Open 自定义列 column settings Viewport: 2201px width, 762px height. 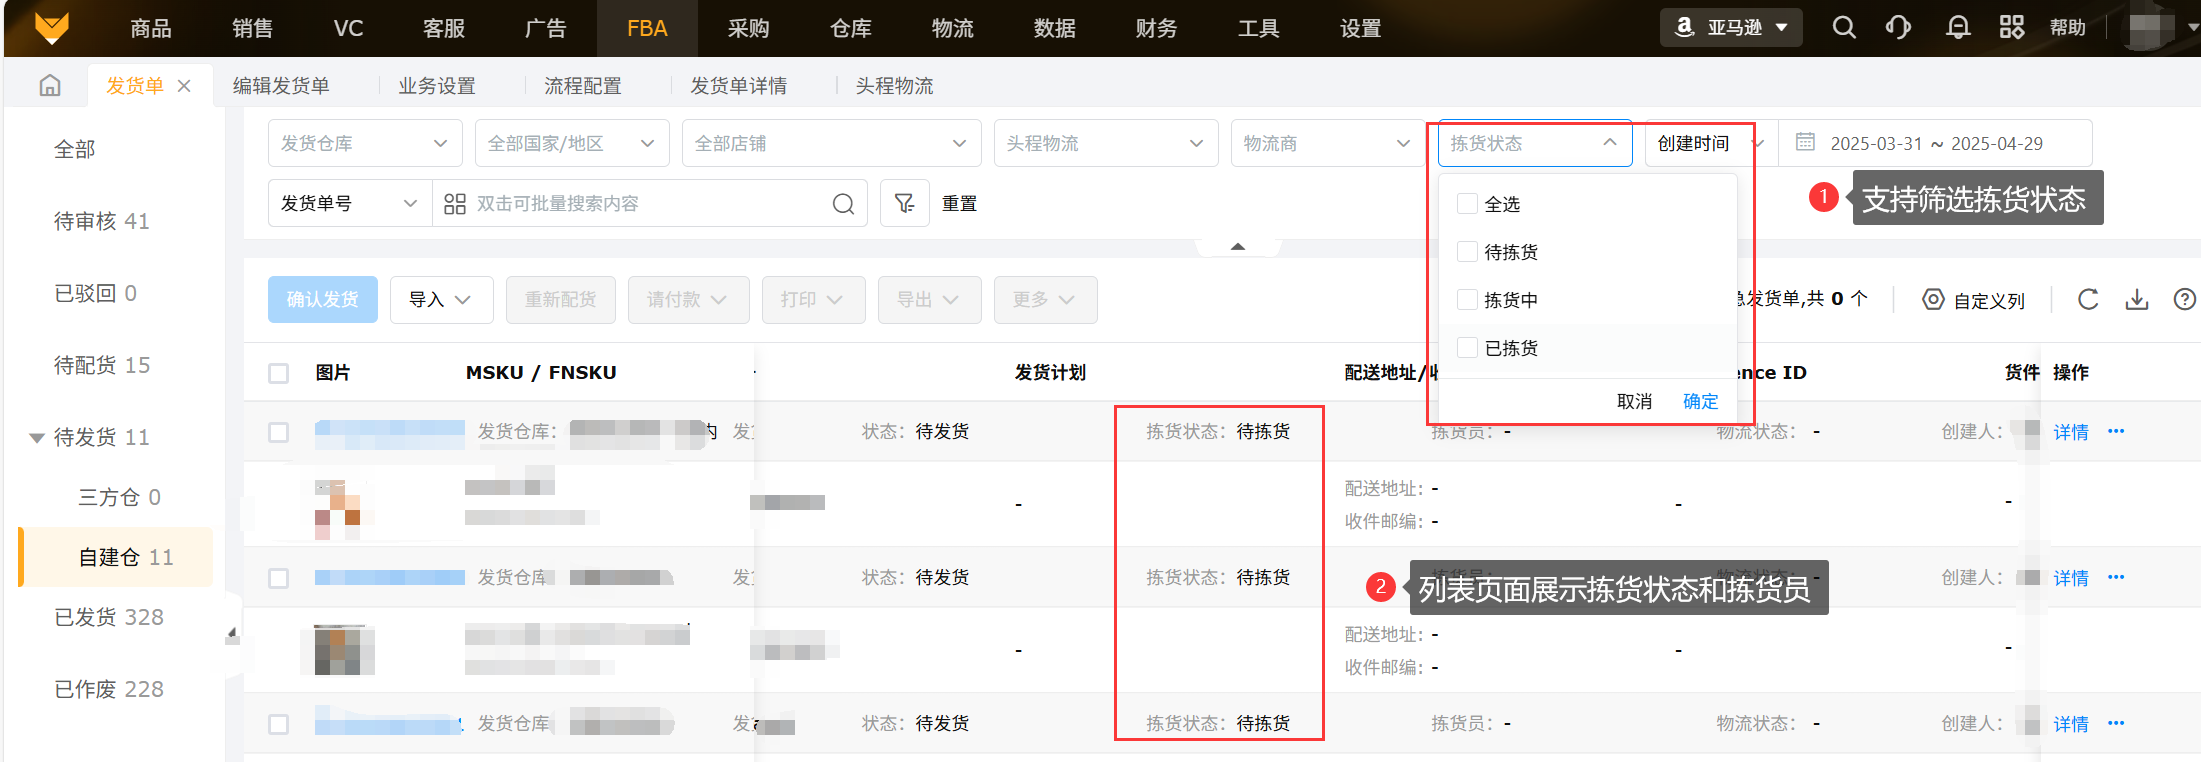point(1974,300)
